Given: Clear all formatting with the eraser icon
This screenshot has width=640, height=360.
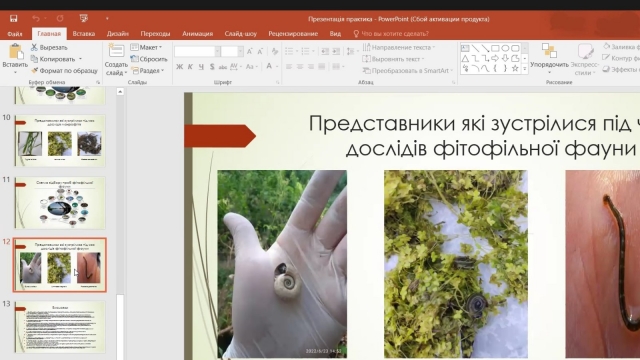Looking at the screenshot, I should 275,51.
